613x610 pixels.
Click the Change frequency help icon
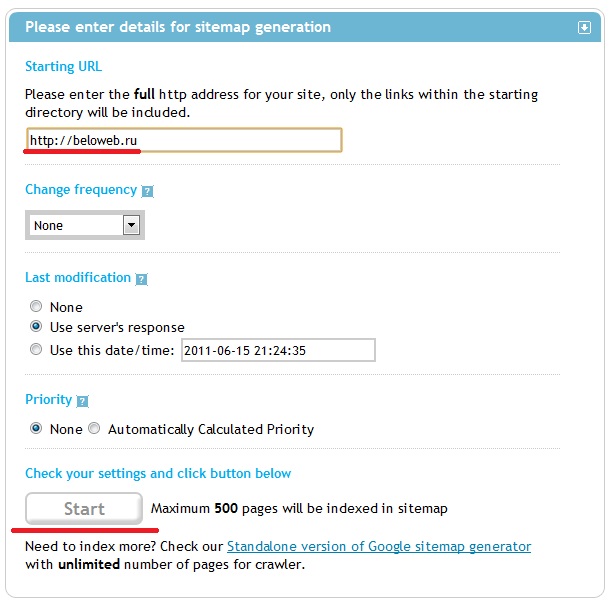(147, 190)
